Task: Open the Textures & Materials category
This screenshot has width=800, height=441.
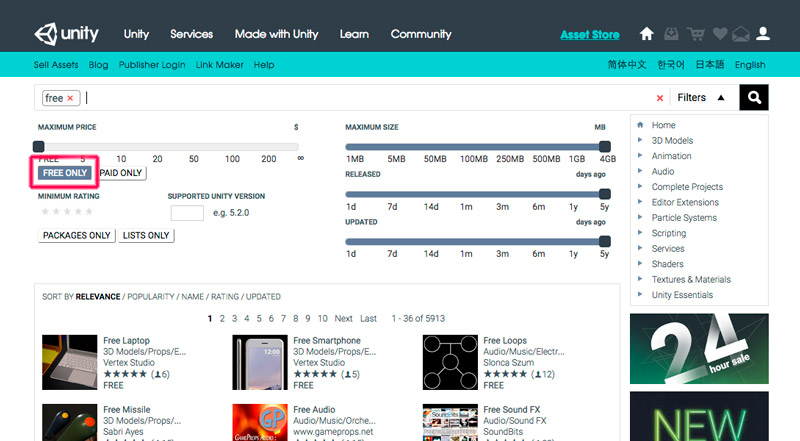Action: [691, 279]
